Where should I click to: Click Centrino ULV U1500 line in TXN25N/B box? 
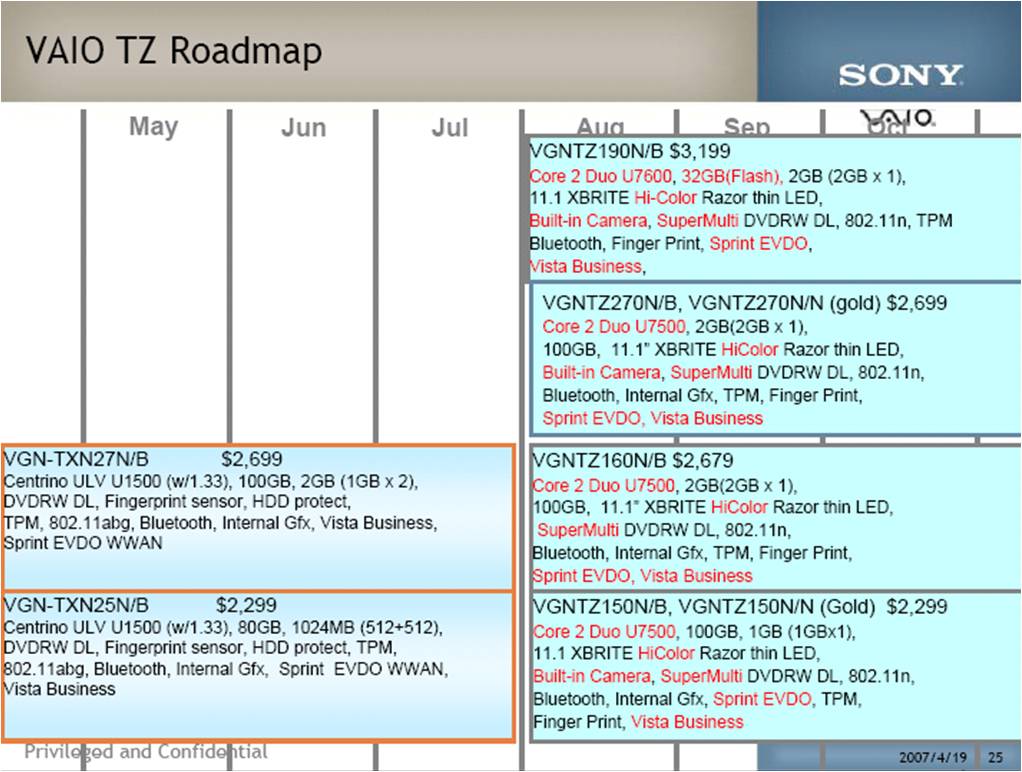click(223, 628)
